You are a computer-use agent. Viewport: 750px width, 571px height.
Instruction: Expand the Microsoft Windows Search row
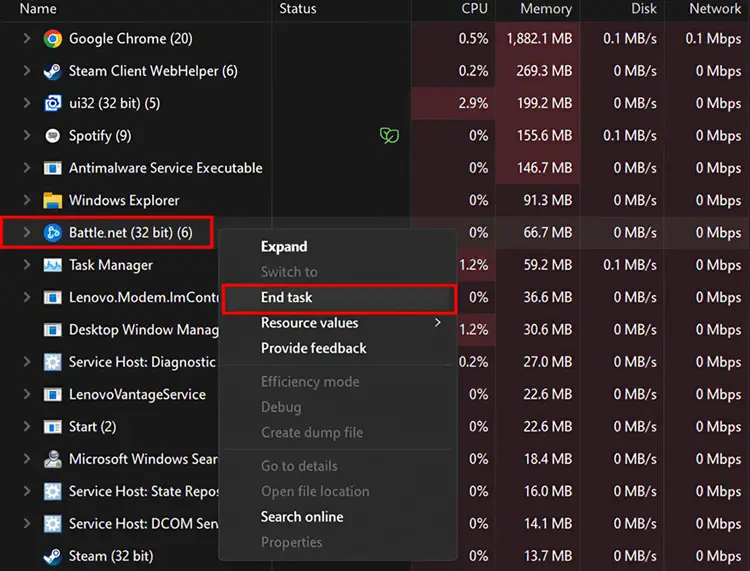coord(27,459)
